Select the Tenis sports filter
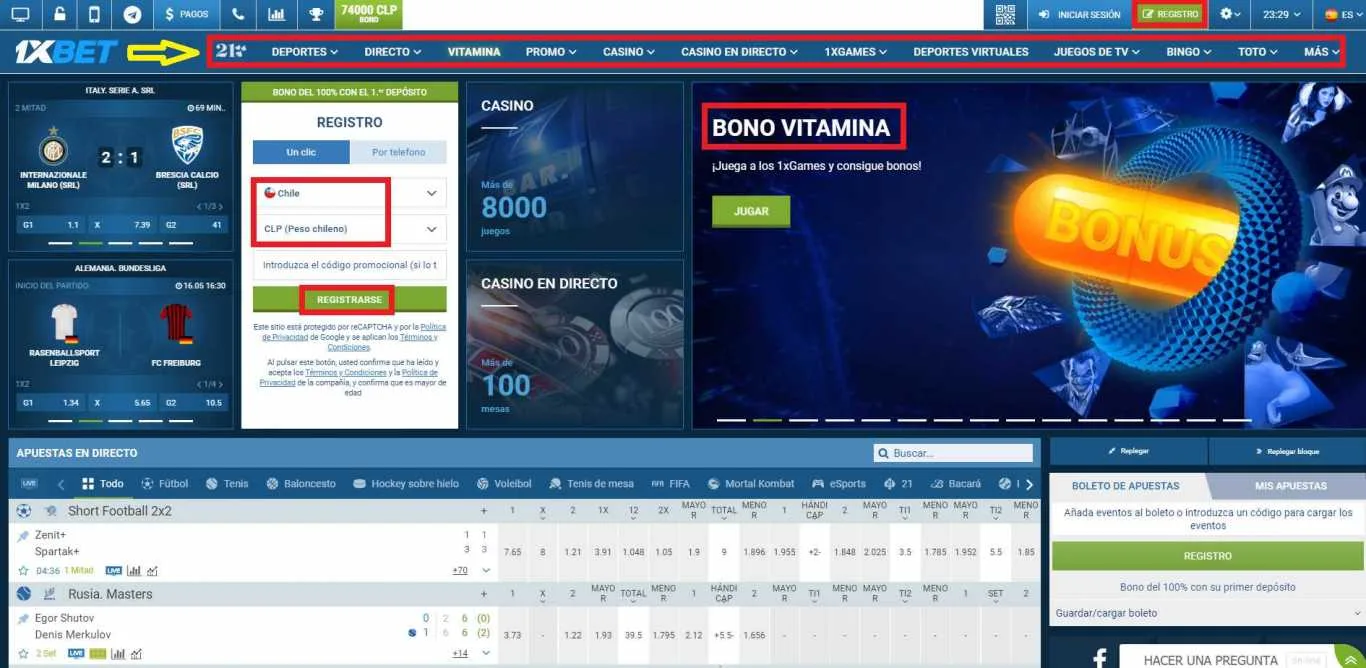The height and width of the screenshot is (668, 1366). (227, 483)
